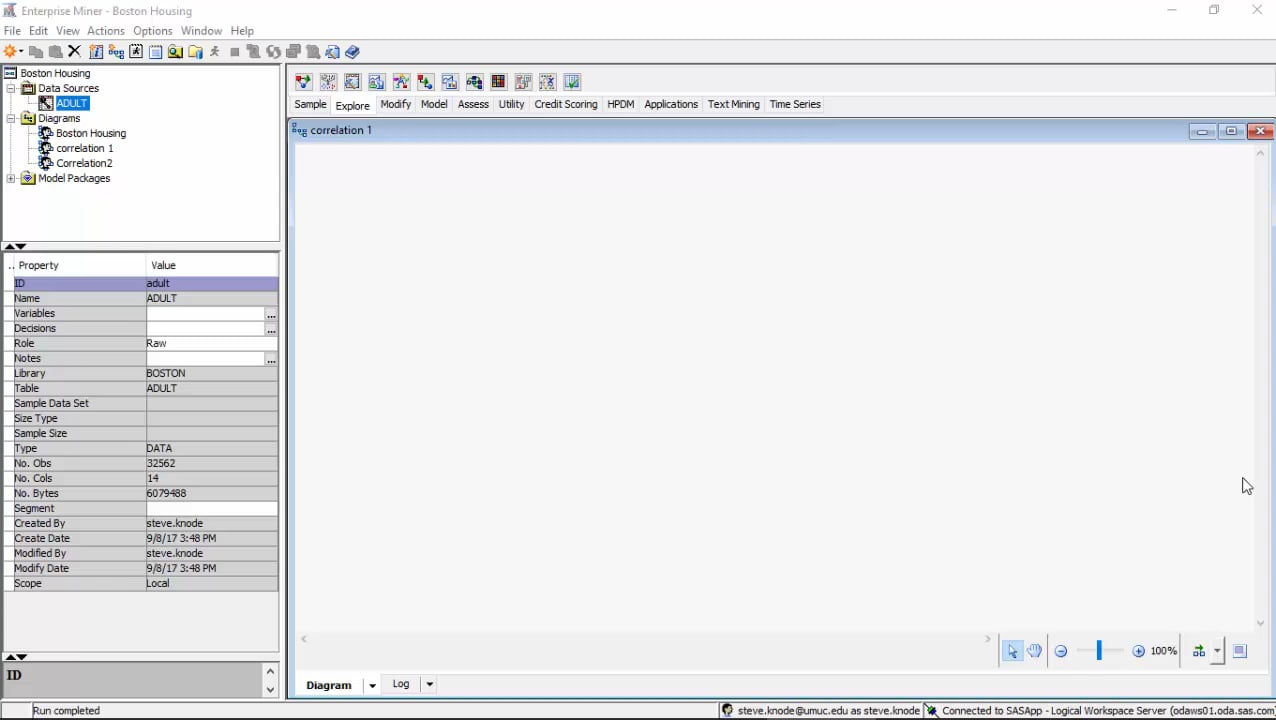
Task: Open the layout options dropdown arrow
Action: 1217,651
